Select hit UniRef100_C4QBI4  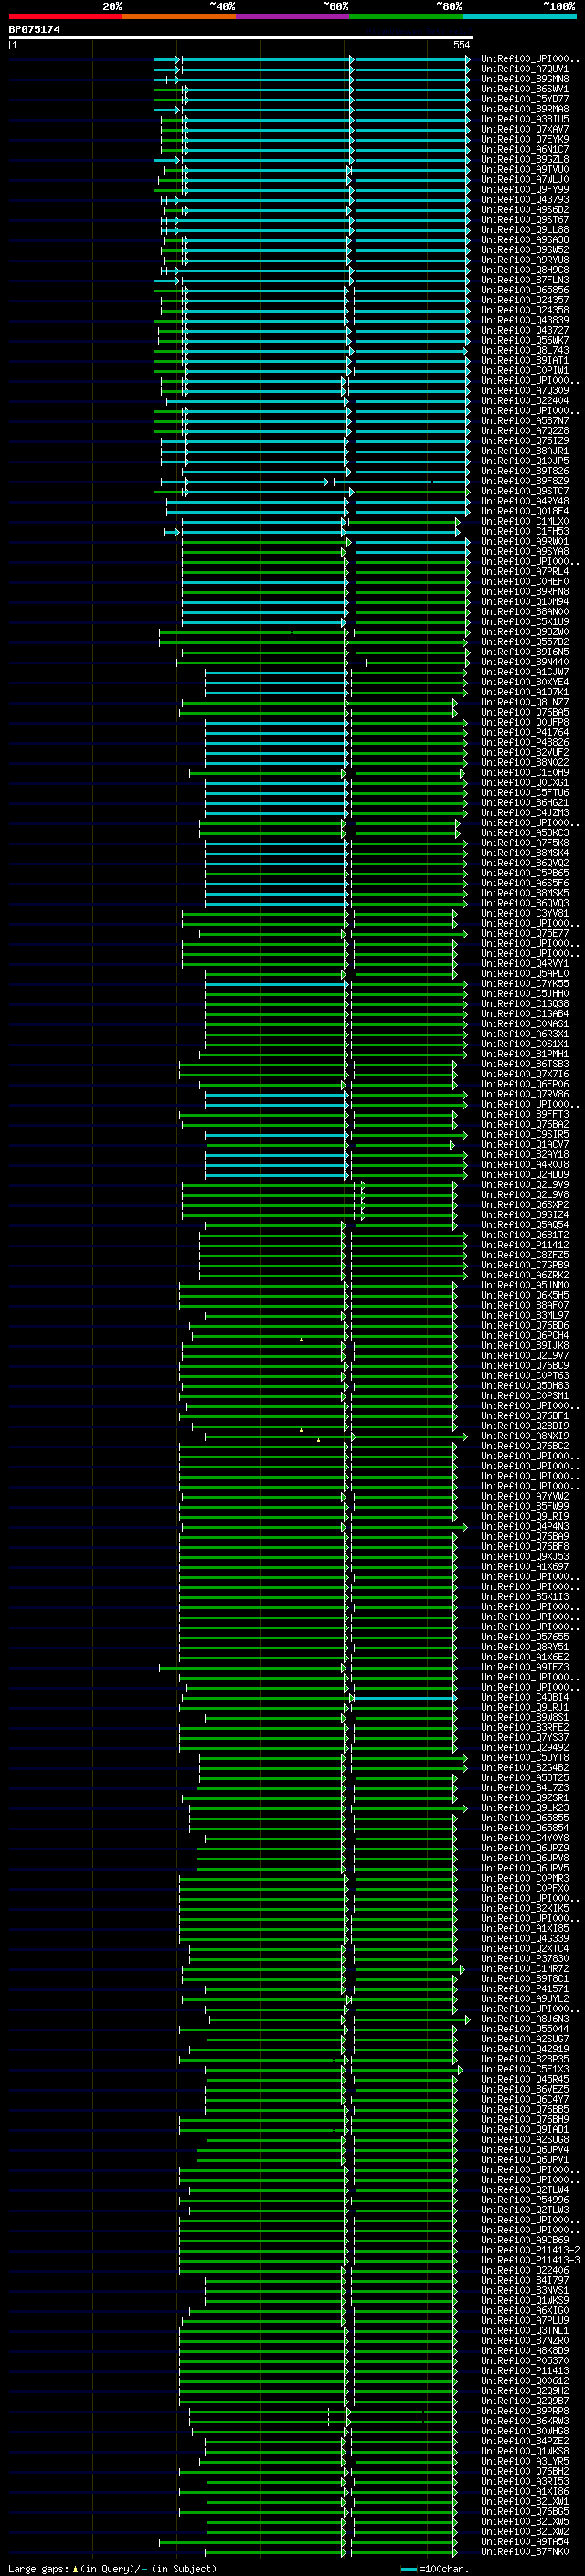click(x=524, y=1697)
